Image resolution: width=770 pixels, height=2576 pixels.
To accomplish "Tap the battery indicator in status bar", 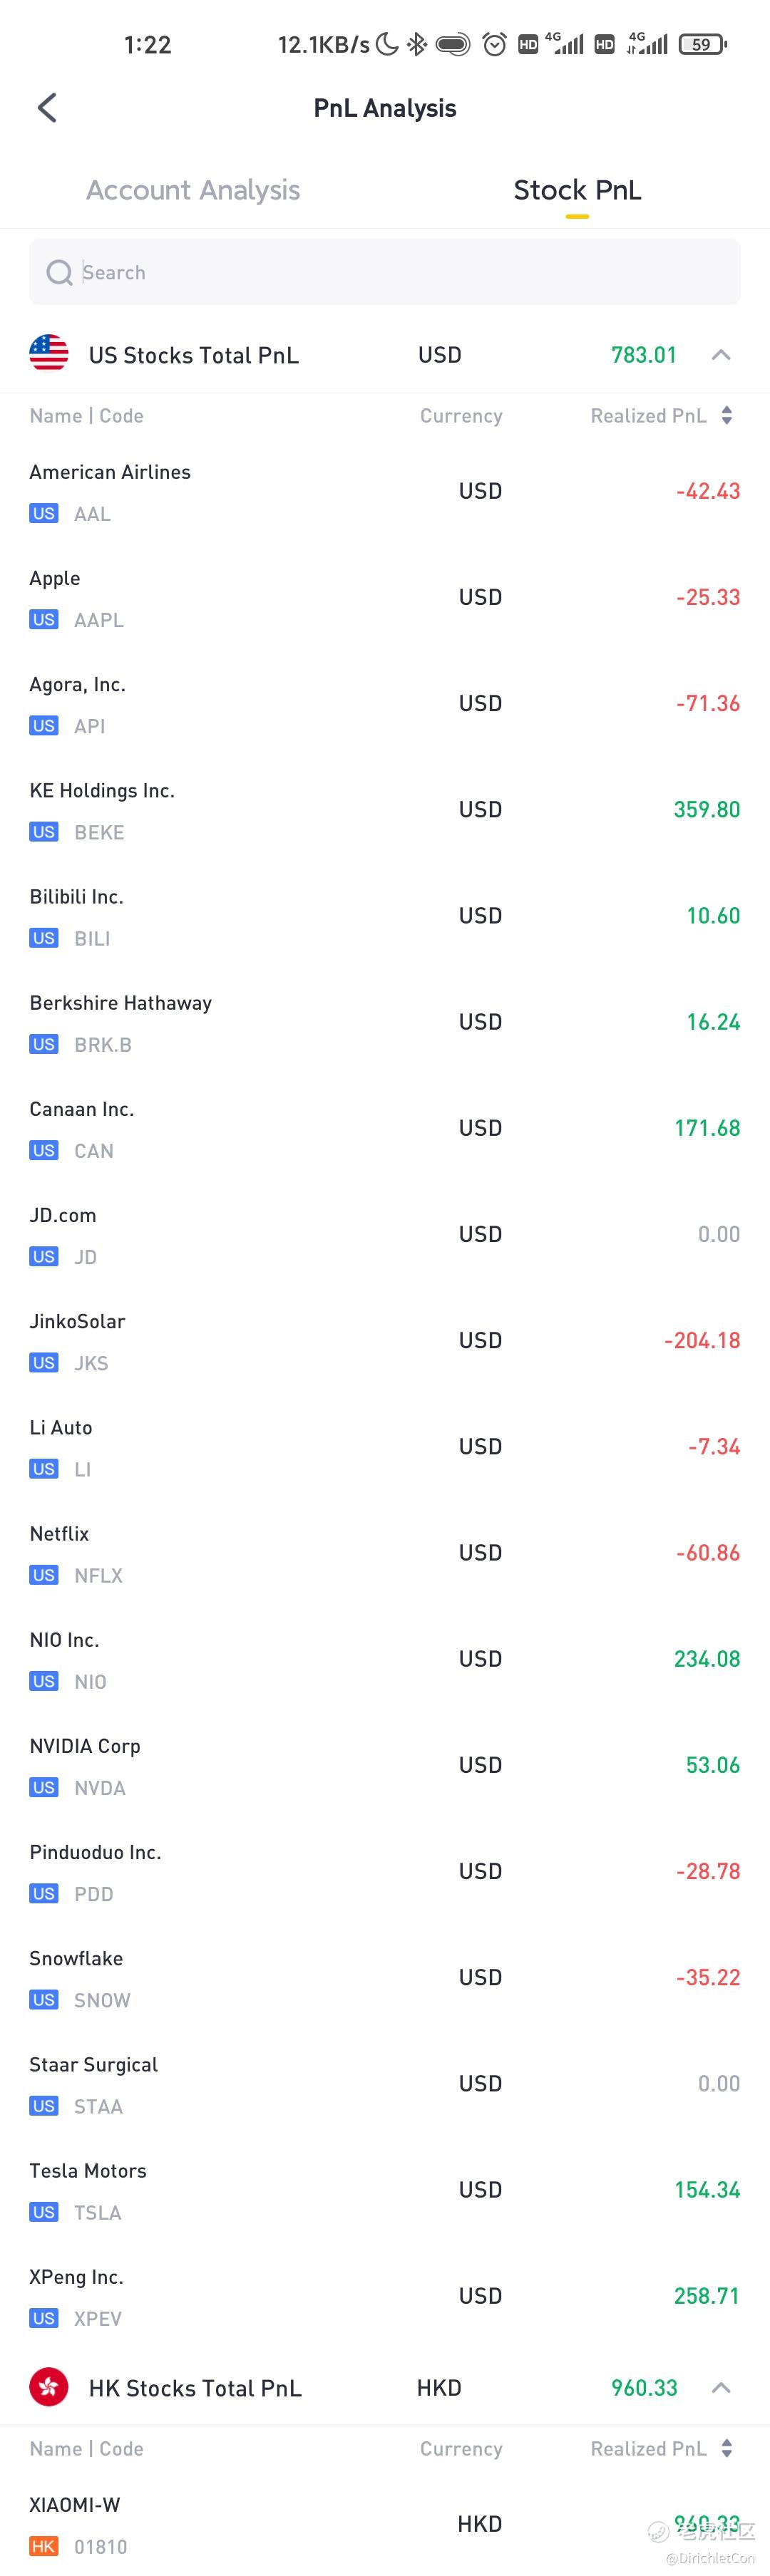I will point(703,44).
